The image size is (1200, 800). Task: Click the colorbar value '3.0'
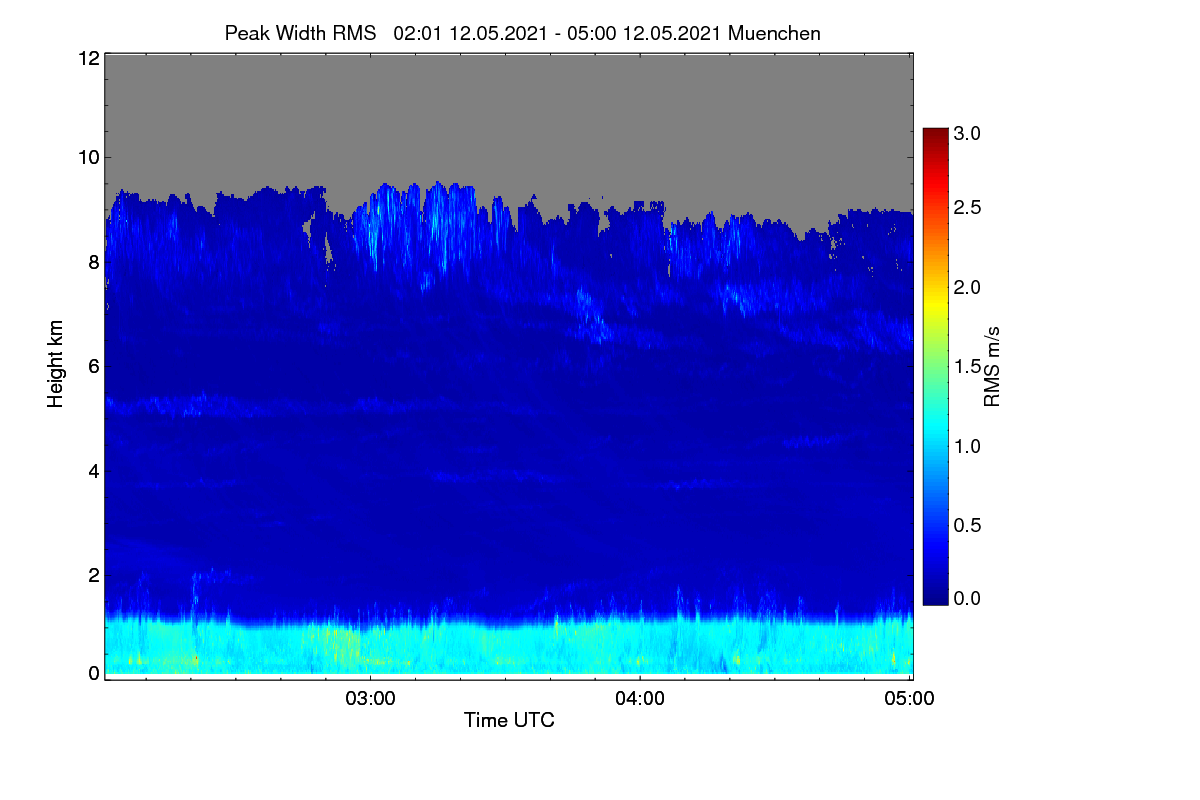point(967,132)
